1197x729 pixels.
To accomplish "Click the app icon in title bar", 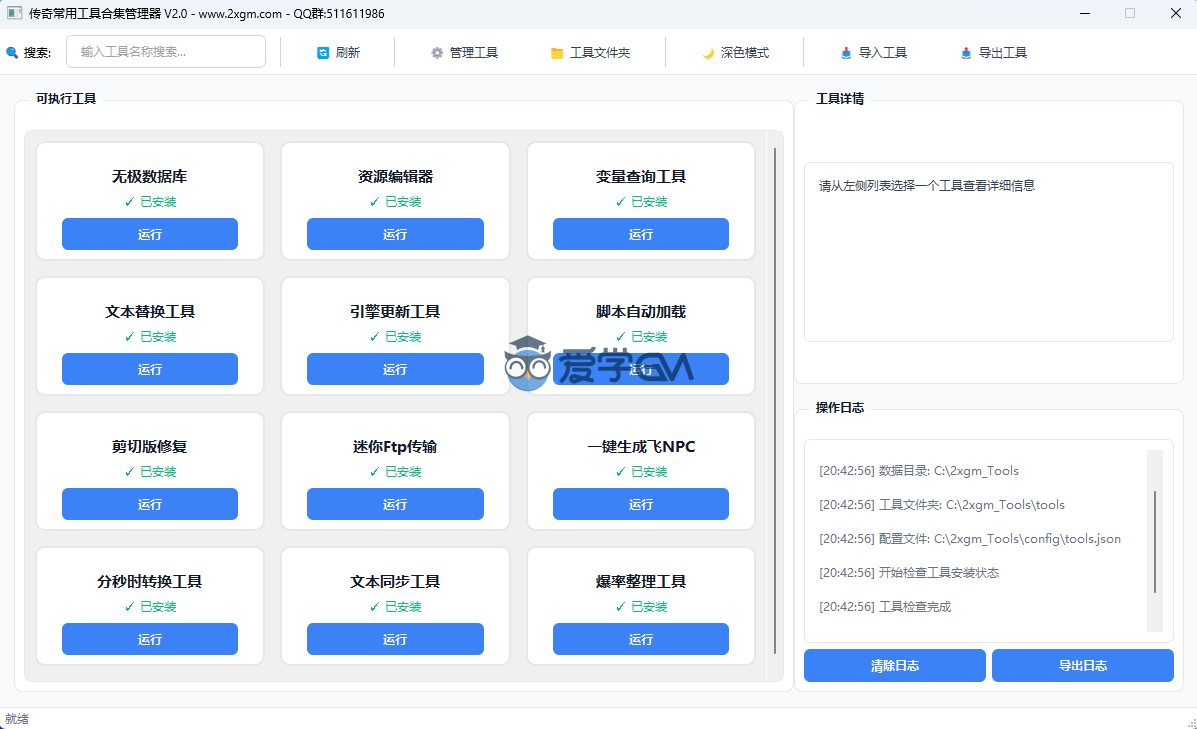I will tap(14, 14).
